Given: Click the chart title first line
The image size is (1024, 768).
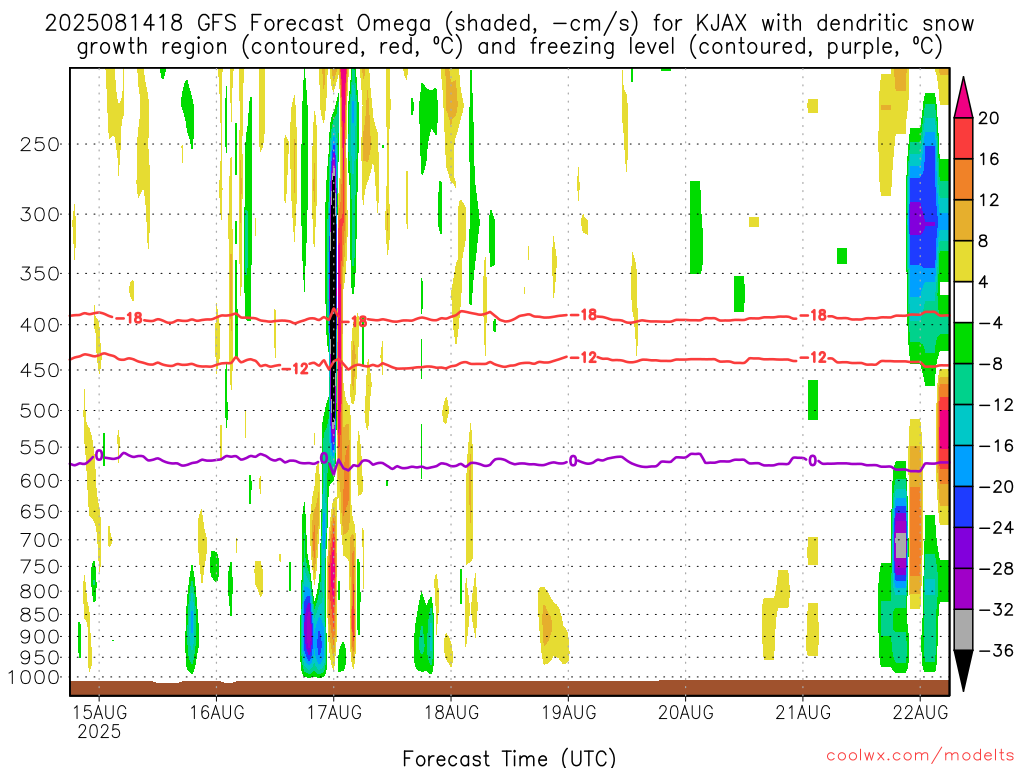Looking at the screenshot, I should click(x=509, y=24).
